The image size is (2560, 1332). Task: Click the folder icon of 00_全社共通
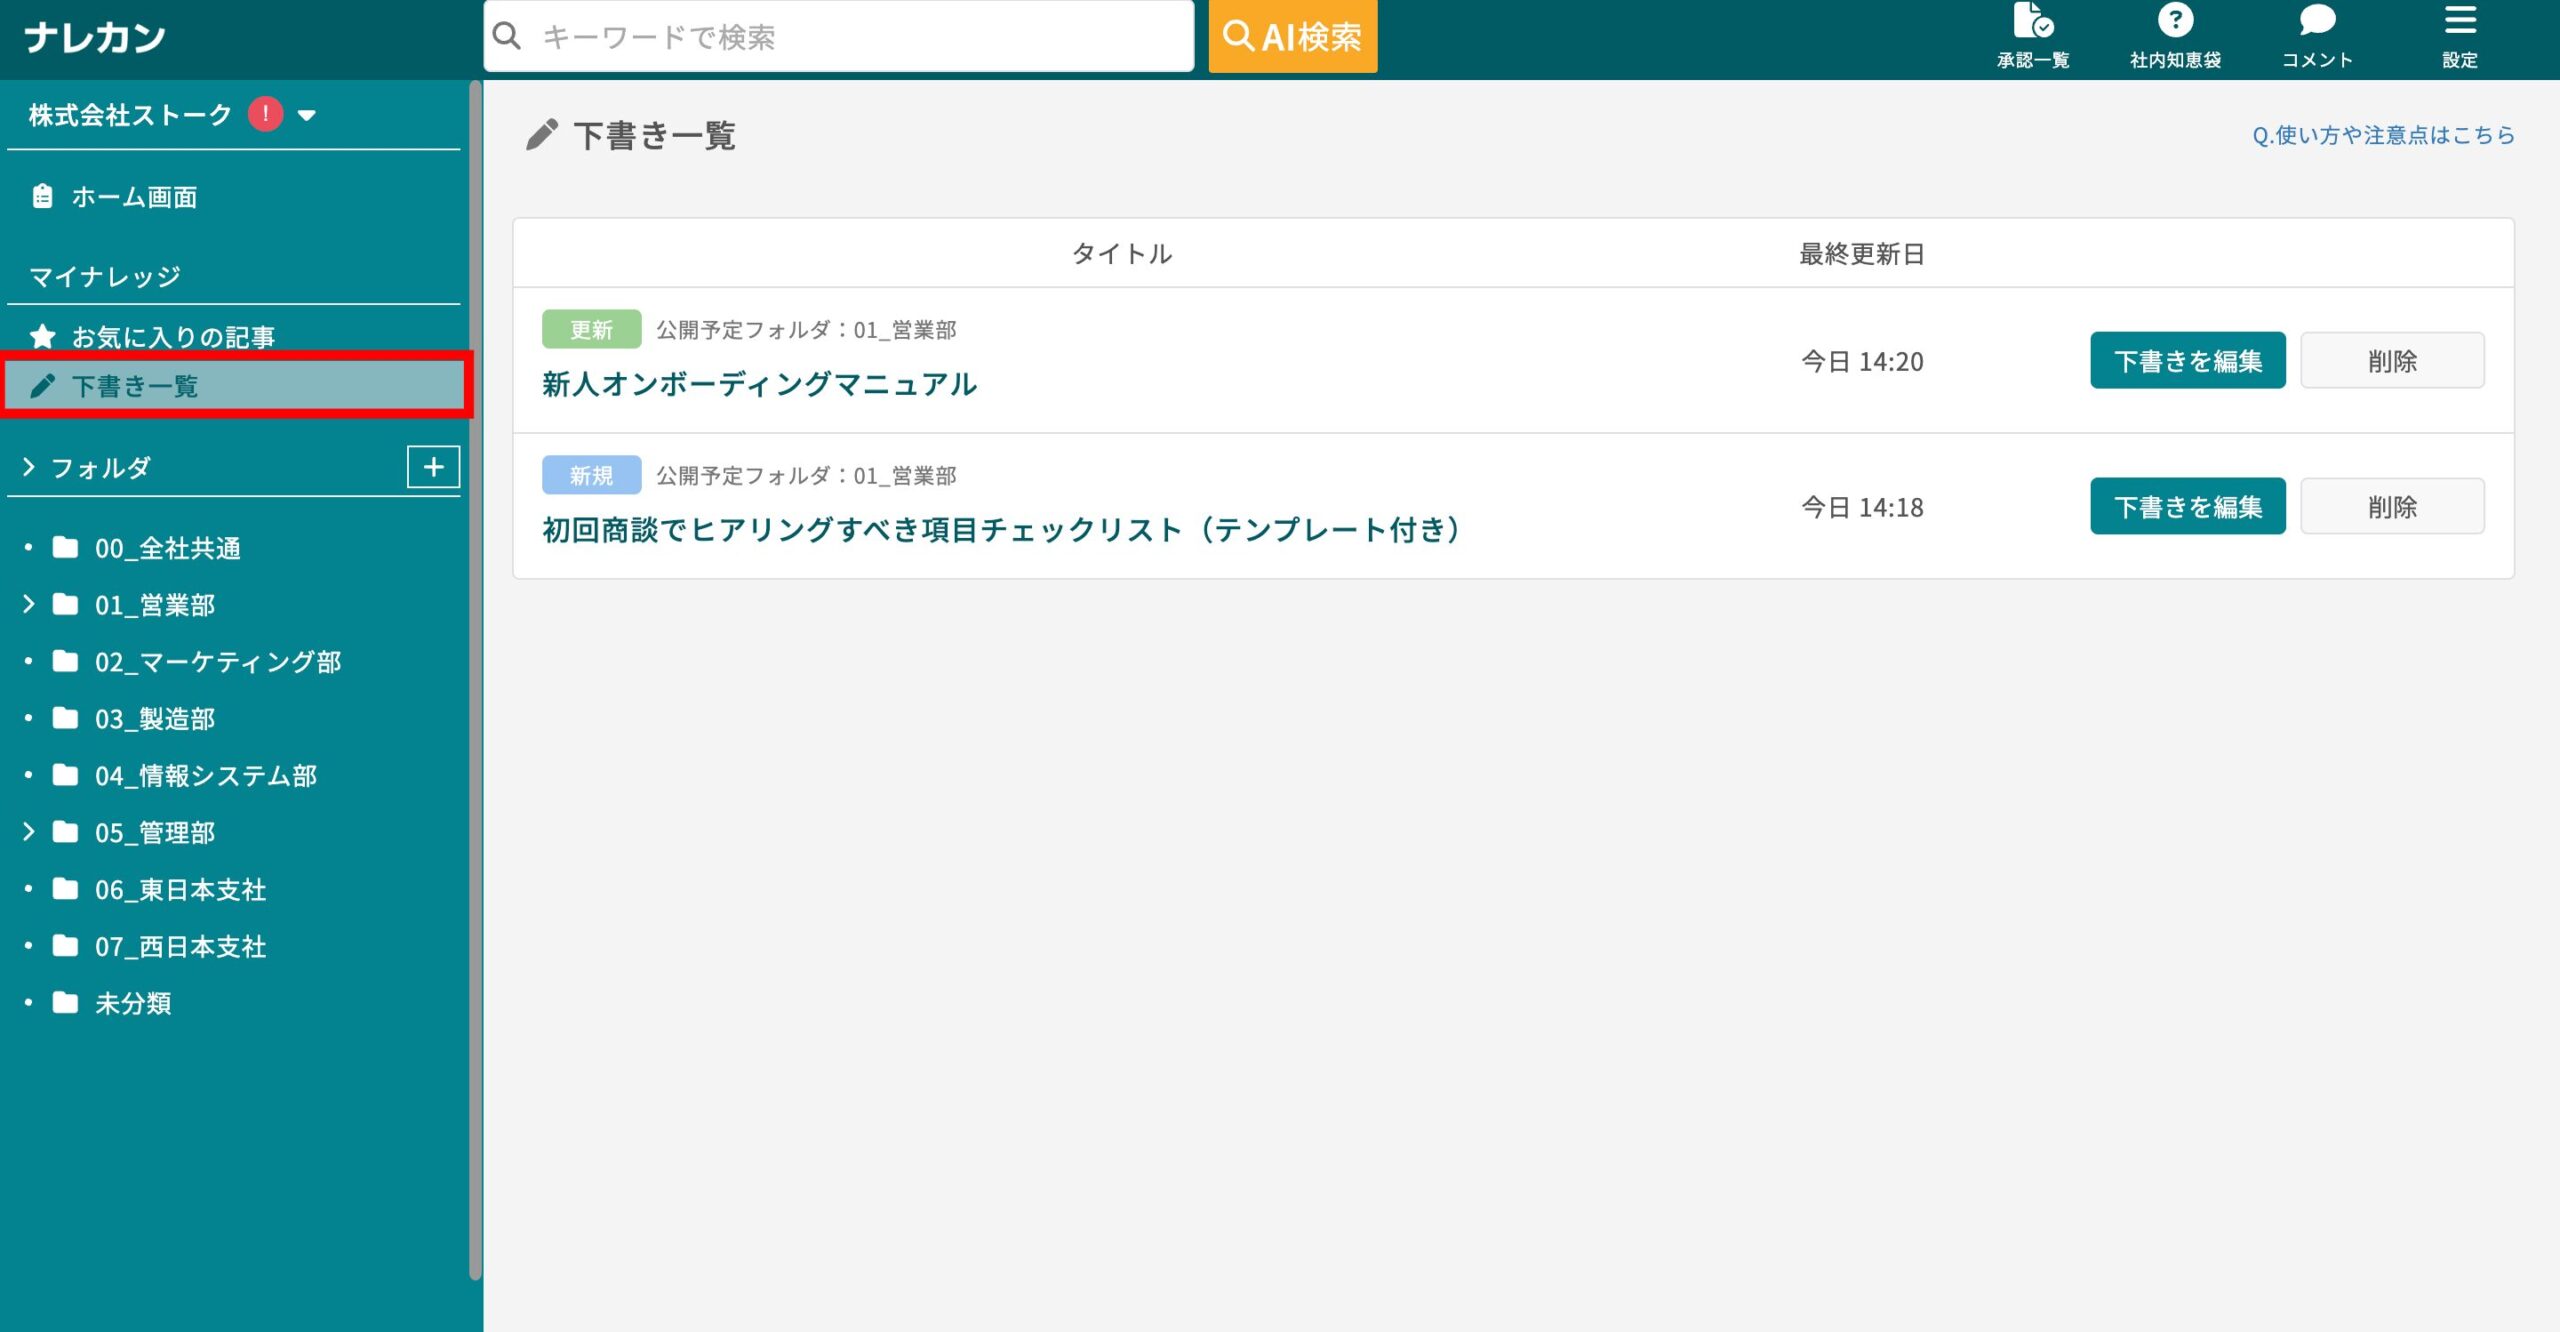point(66,547)
